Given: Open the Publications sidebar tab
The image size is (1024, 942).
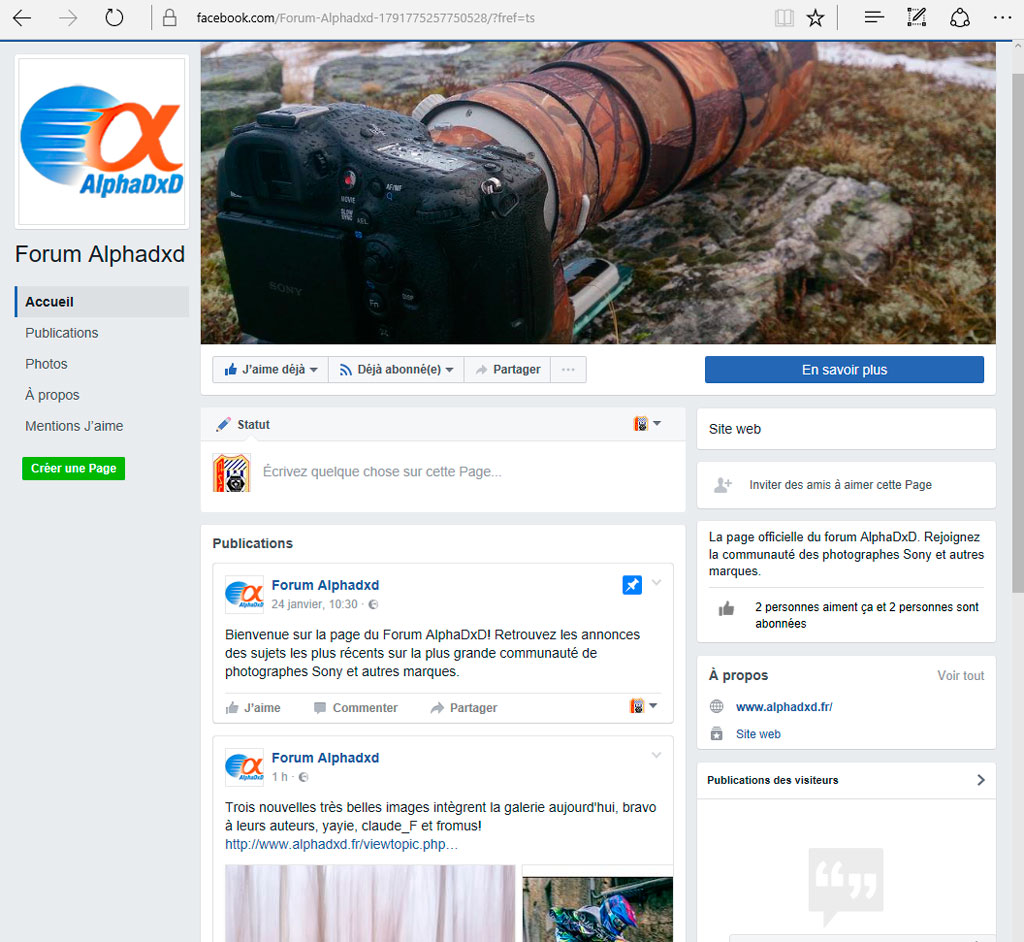Looking at the screenshot, I should [62, 333].
